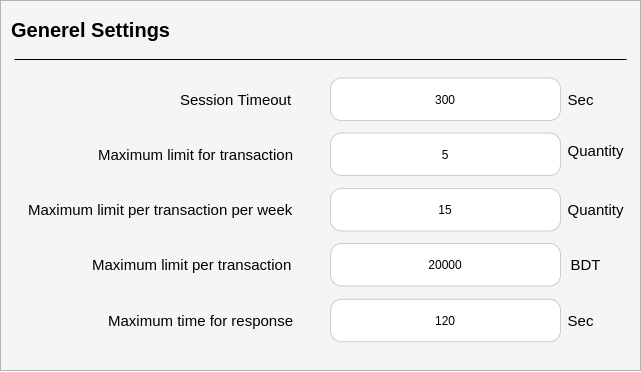This screenshot has height=372, width=641.
Task: Click the Session Timeout label
Action: 235,100
